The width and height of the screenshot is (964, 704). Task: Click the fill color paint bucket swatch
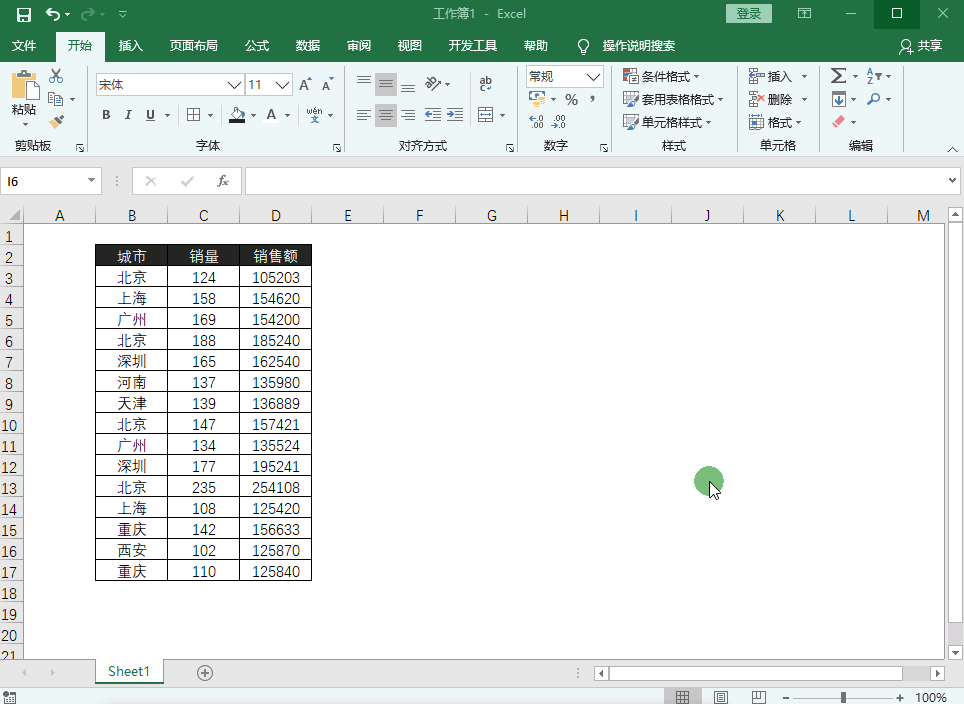(x=237, y=115)
